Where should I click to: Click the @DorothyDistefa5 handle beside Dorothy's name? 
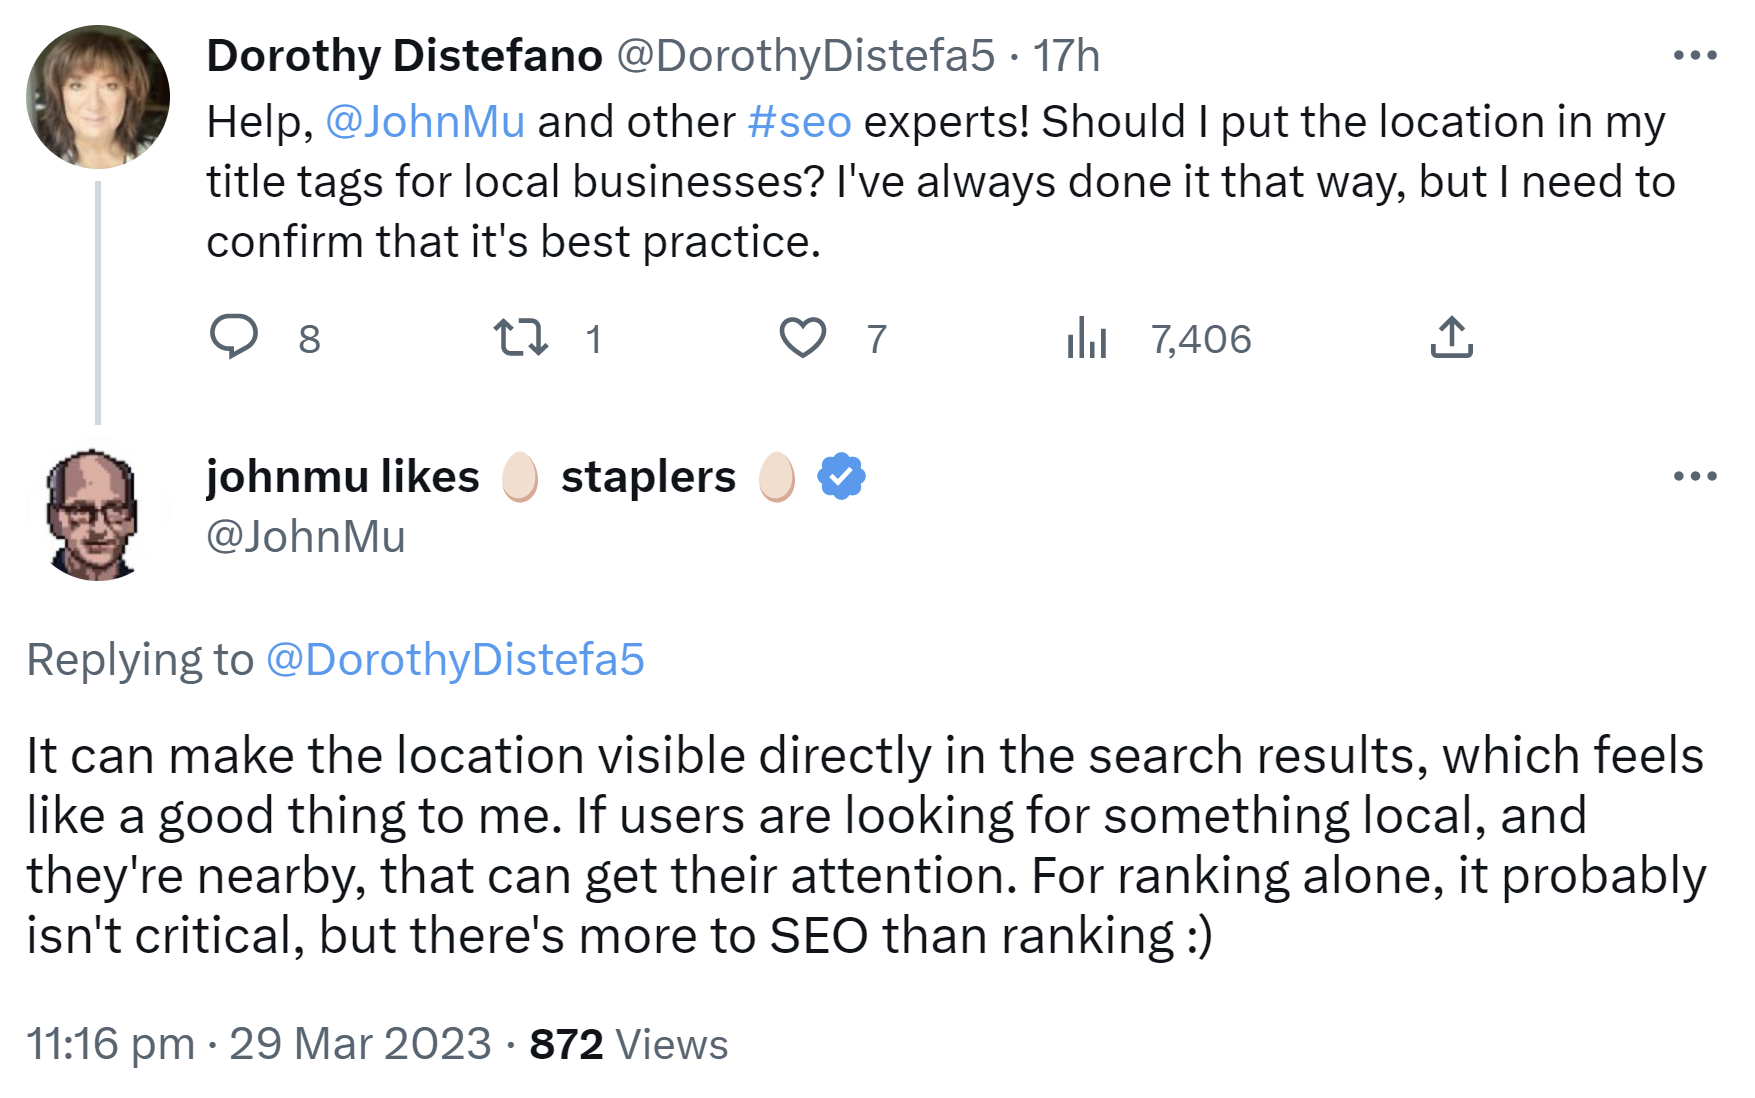click(x=805, y=56)
